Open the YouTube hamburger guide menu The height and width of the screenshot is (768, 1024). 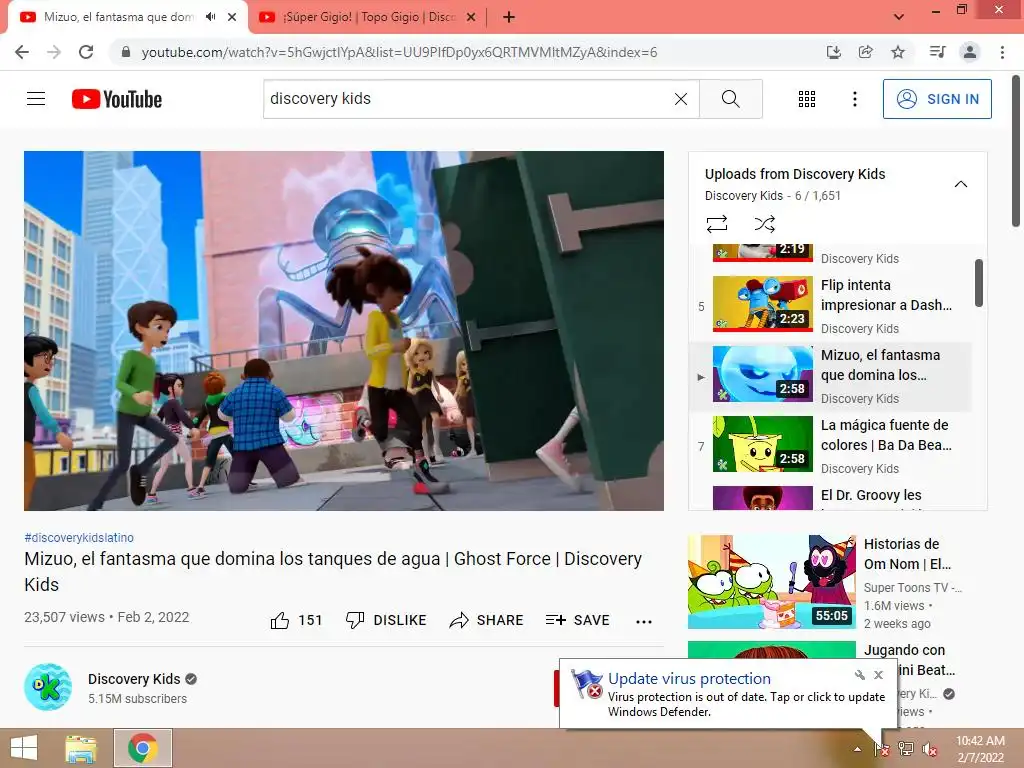(x=36, y=99)
